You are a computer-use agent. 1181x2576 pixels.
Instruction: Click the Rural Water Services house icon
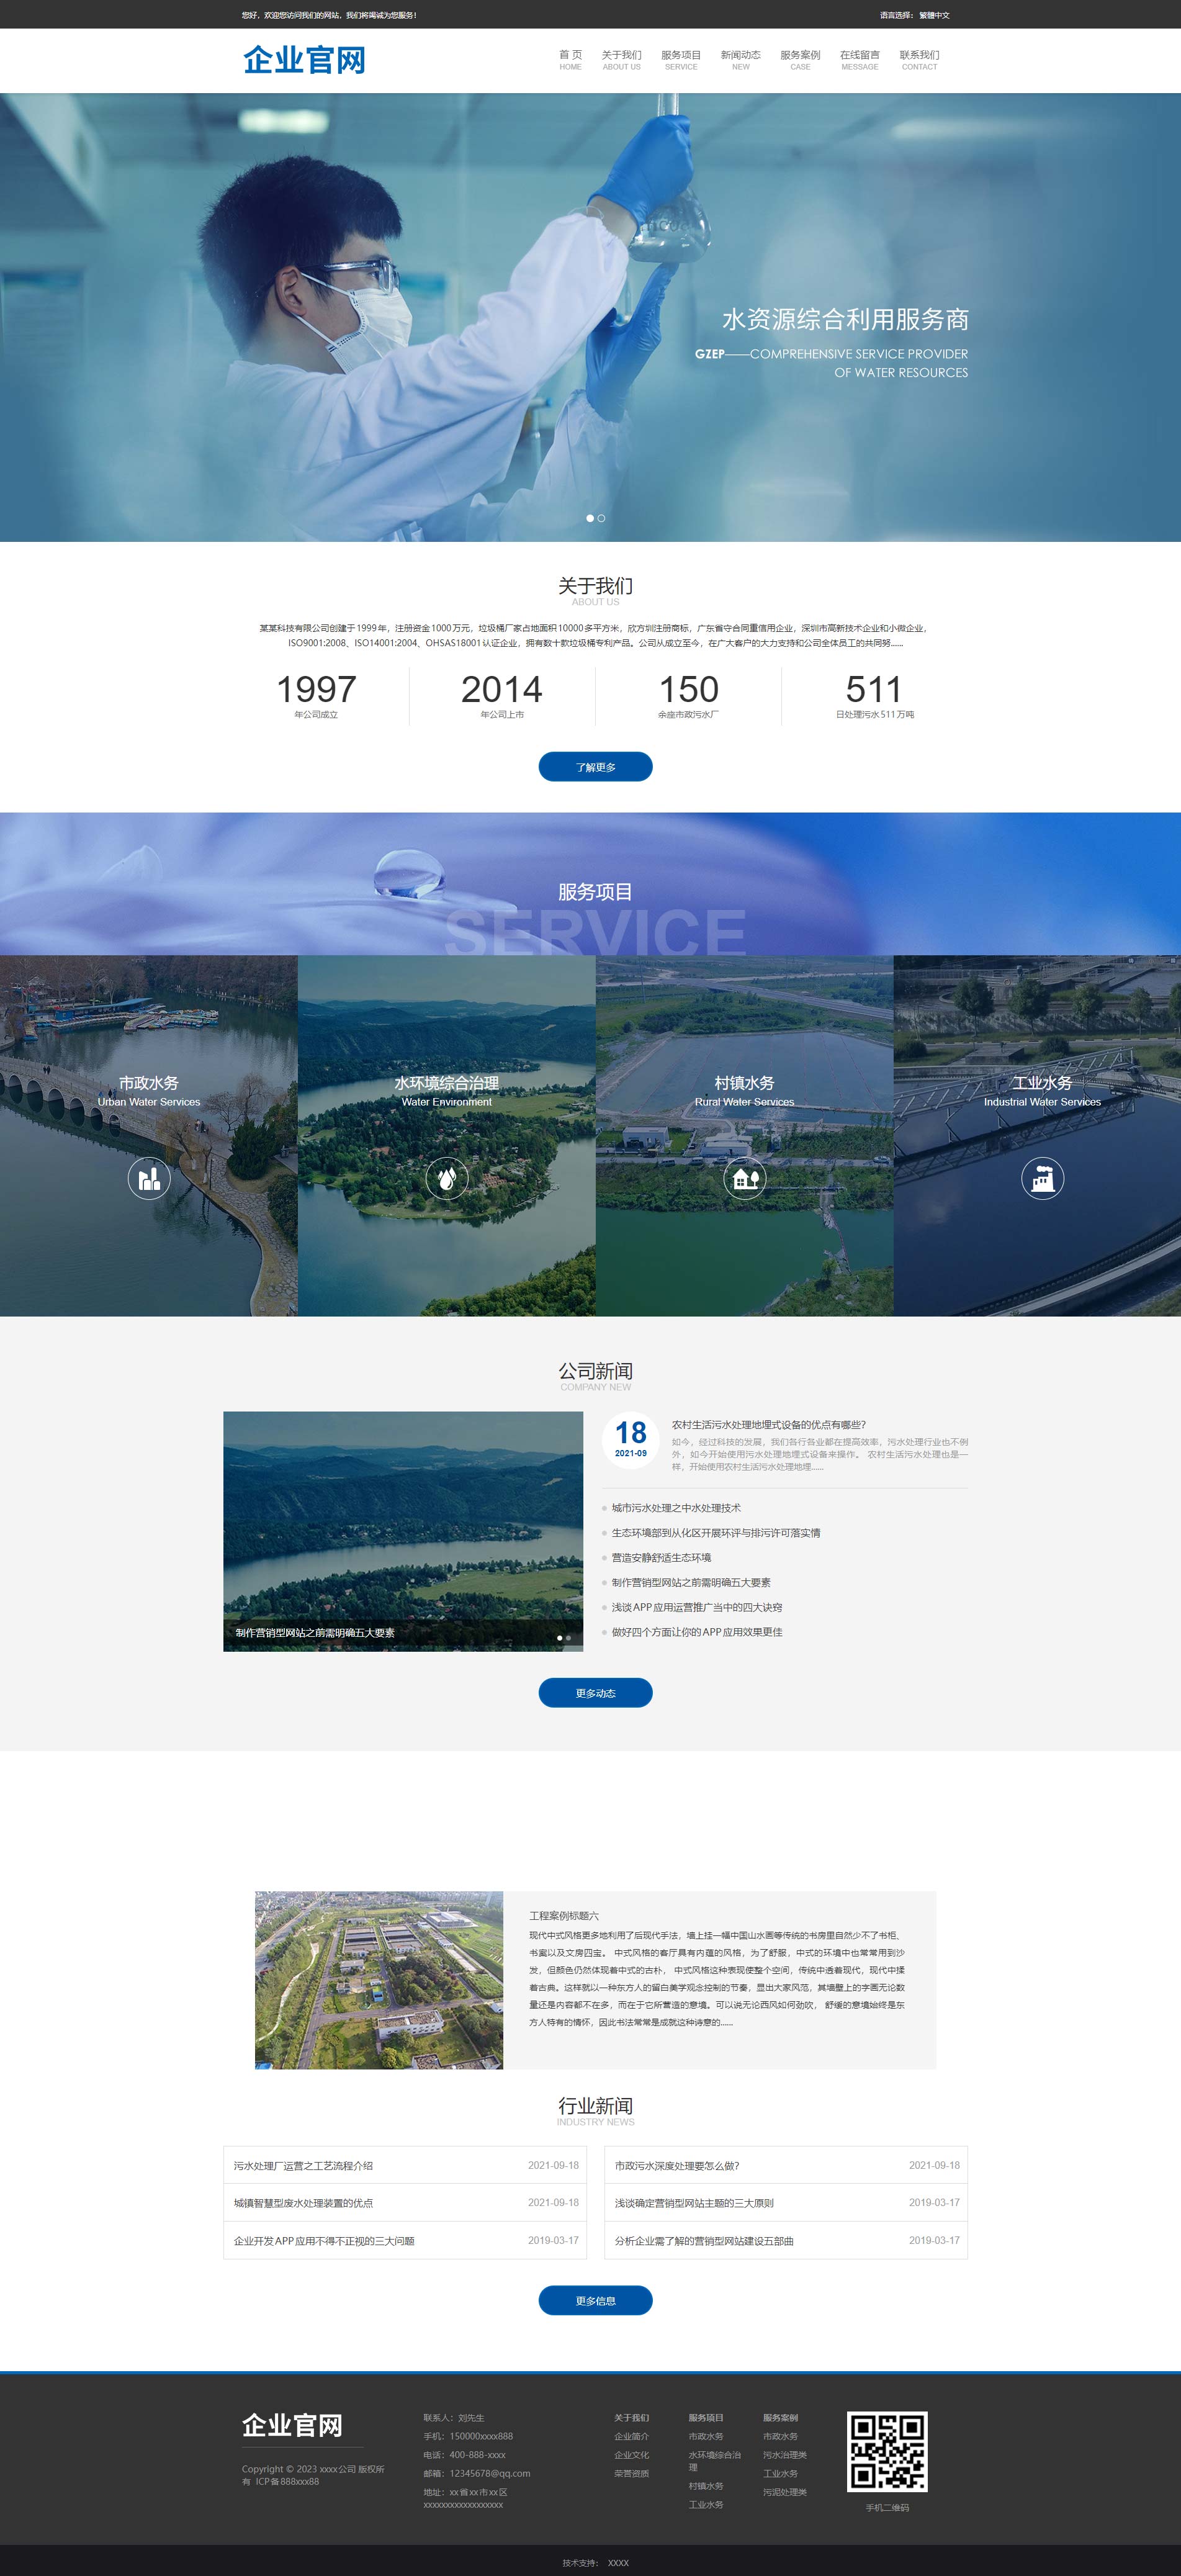[x=745, y=1178]
